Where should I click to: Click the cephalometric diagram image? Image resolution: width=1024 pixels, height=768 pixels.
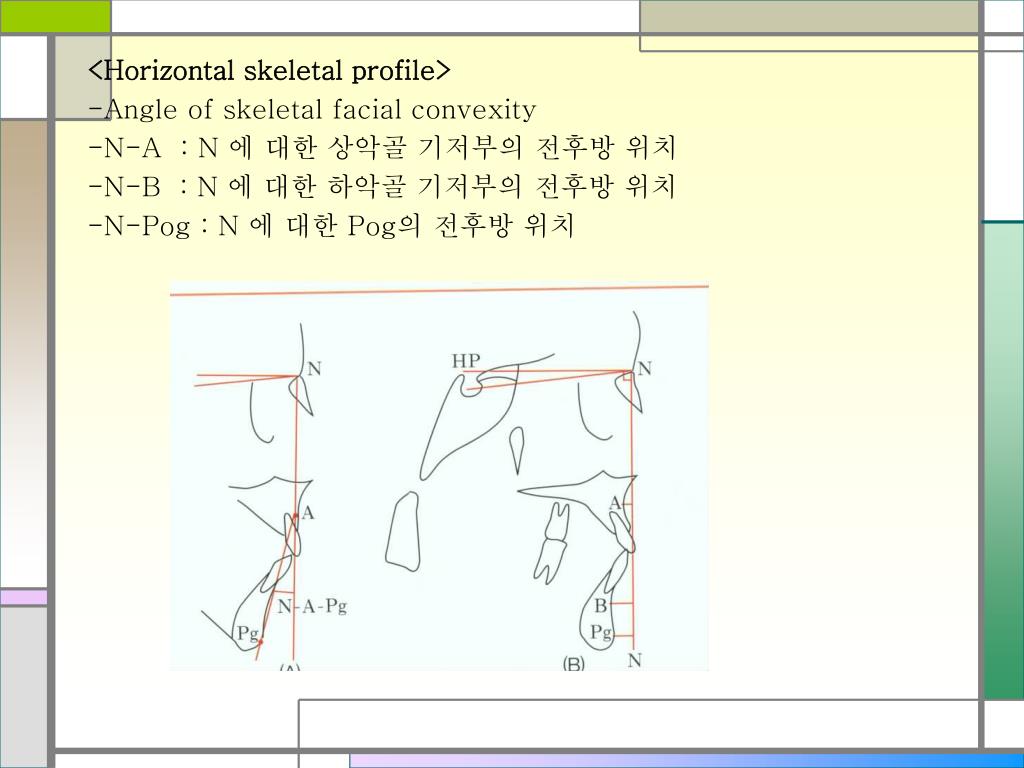[440, 476]
